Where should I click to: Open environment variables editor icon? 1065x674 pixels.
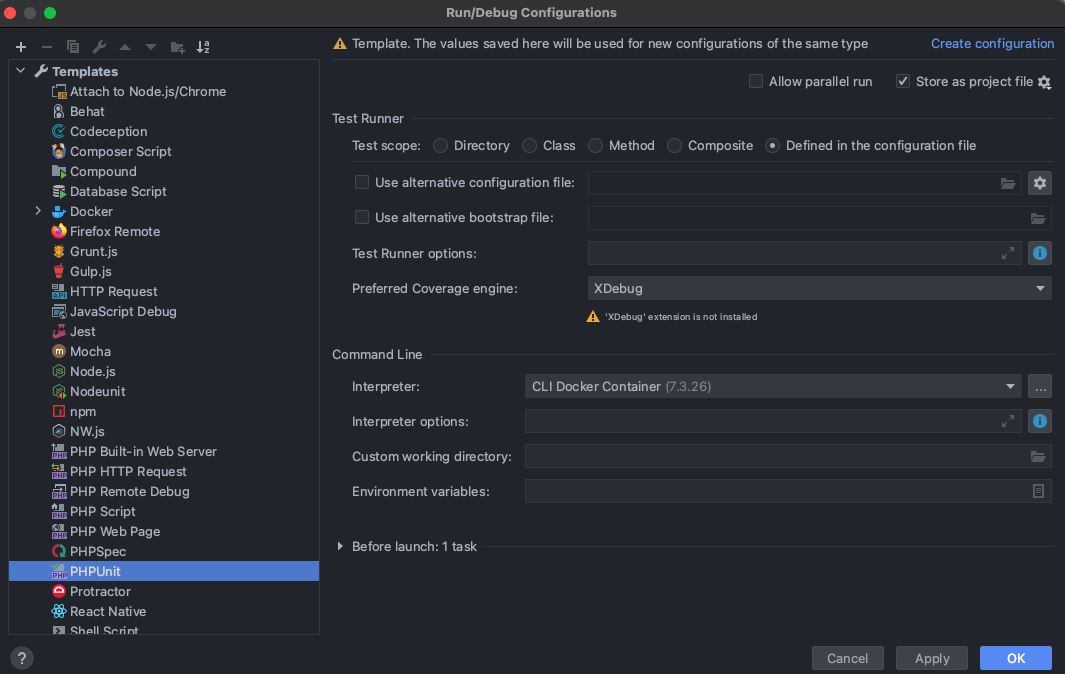pyautogui.click(x=1038, y=491)
